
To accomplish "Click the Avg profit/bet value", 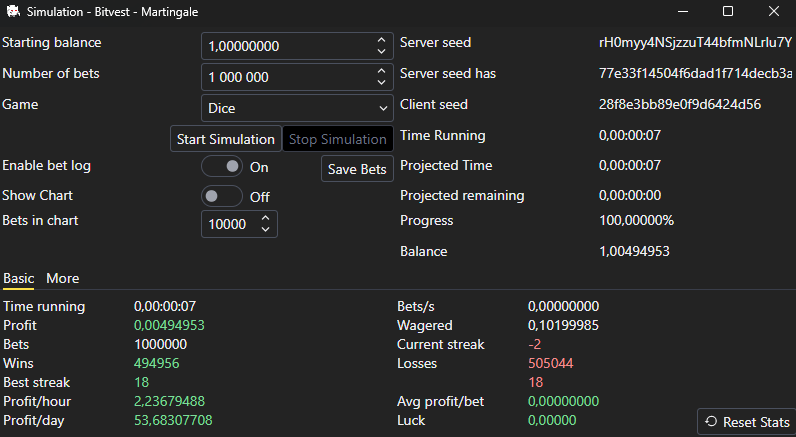I will coord(563,401).
